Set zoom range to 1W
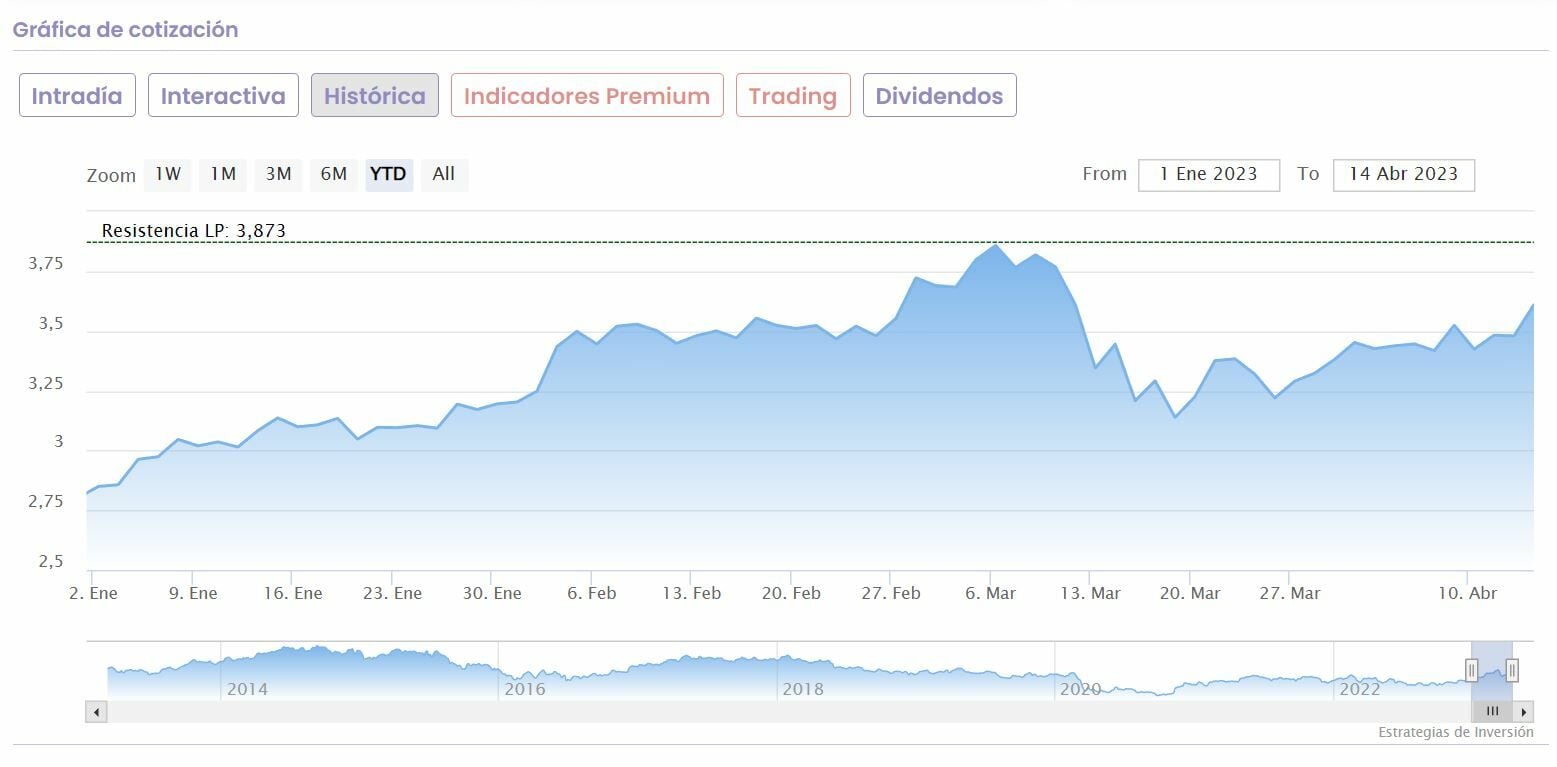Viewport: 1557px width, 767px height. click(168, 174)
